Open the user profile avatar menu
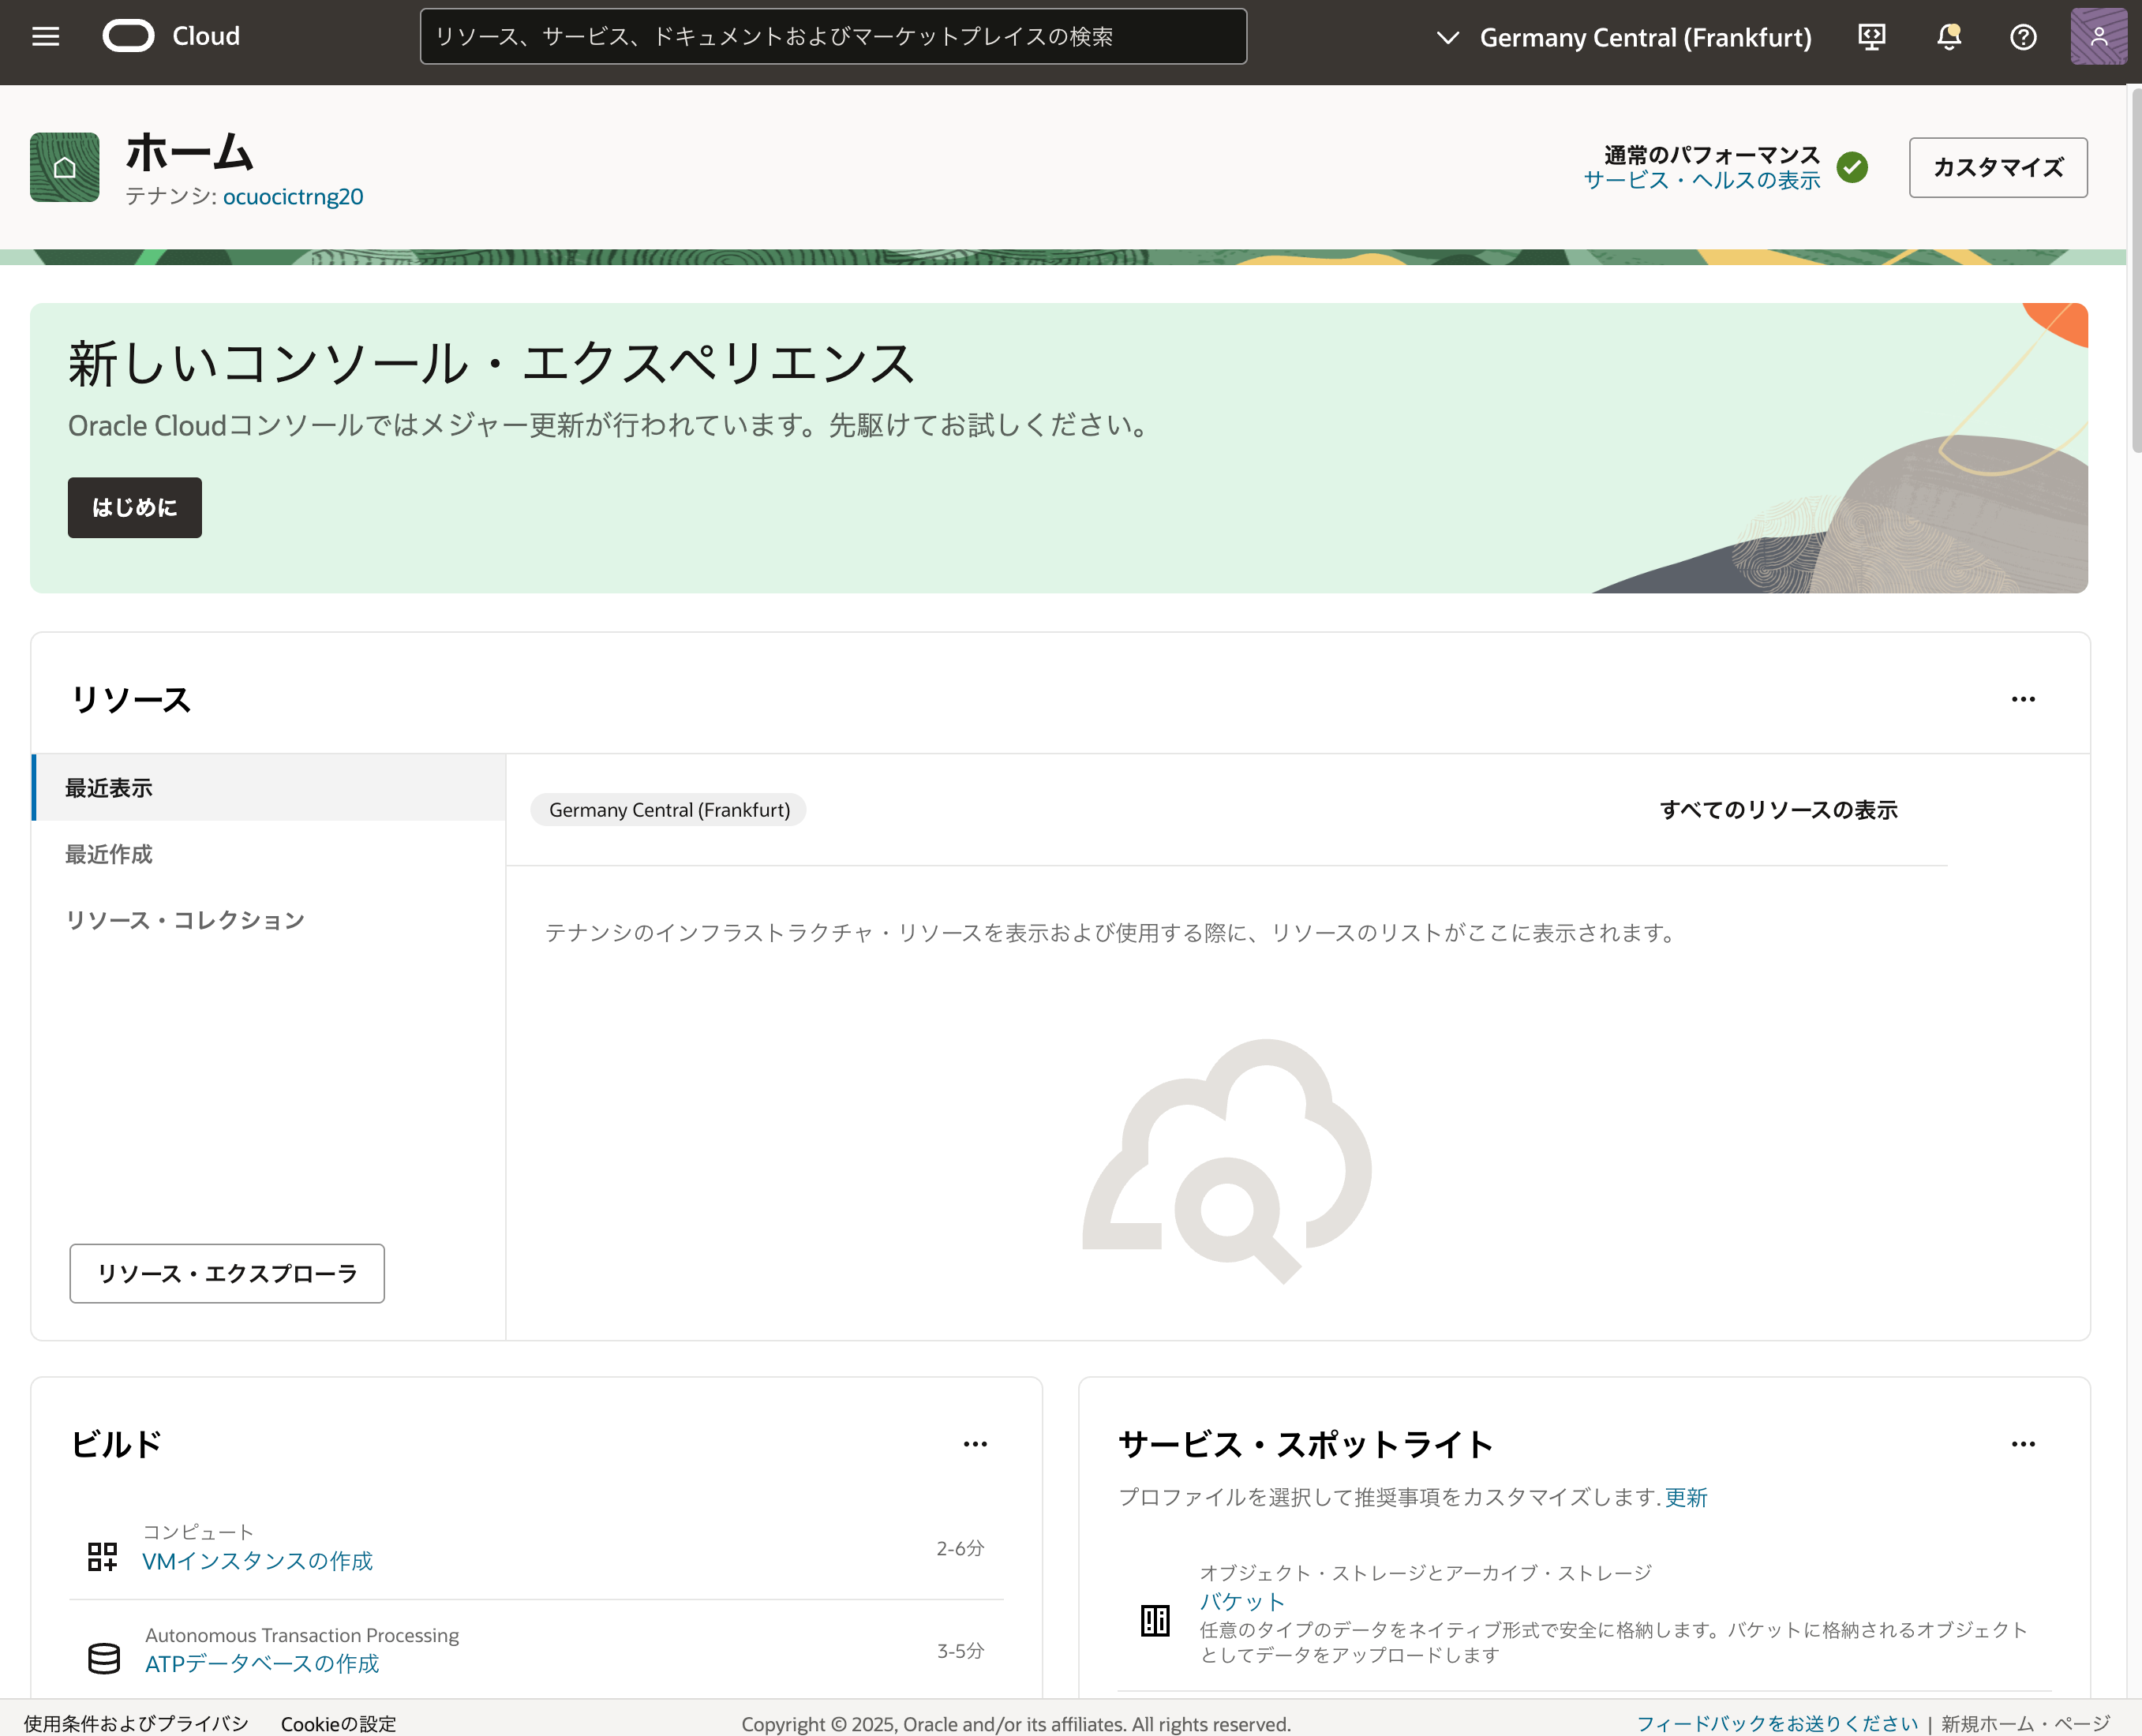The image size is (2142, 1736). 2098,37
